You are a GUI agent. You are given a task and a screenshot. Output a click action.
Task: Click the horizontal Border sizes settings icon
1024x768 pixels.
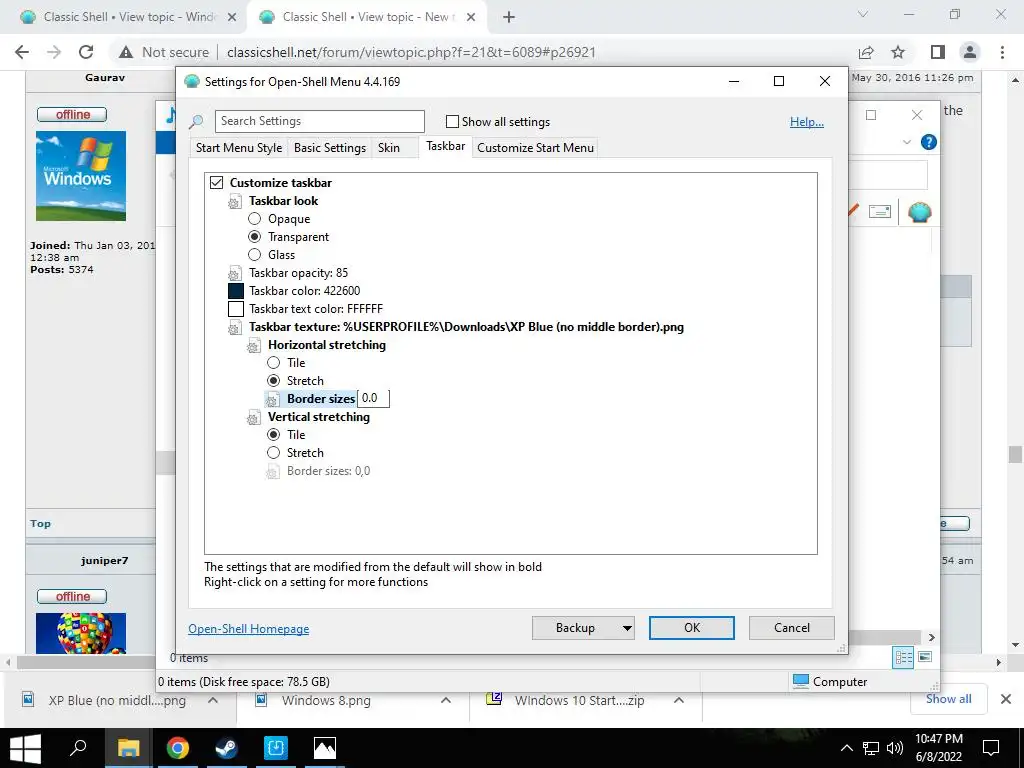[272, 400]
